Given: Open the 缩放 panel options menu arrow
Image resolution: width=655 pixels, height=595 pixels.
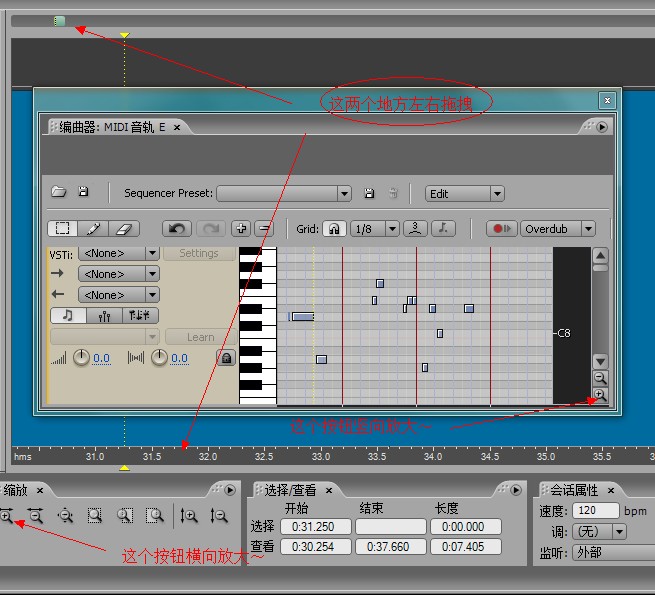Looking at the screenshot, I should (x=230, y=490).
